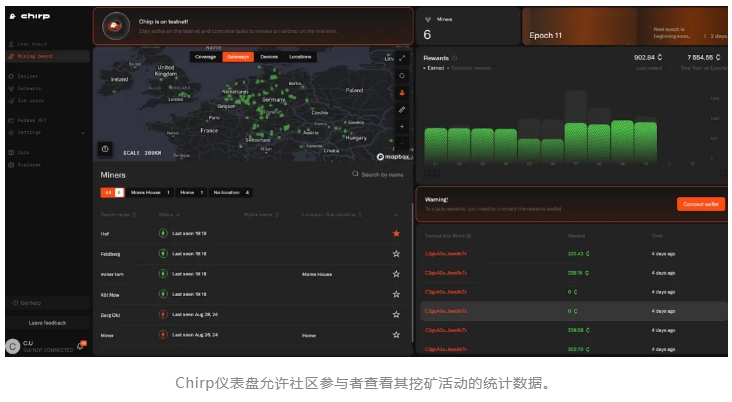Image resolution: width=732 pixels, height=402 pixels.
Task: Open Mining board in sidebar
Action: [x=47, y=56]
